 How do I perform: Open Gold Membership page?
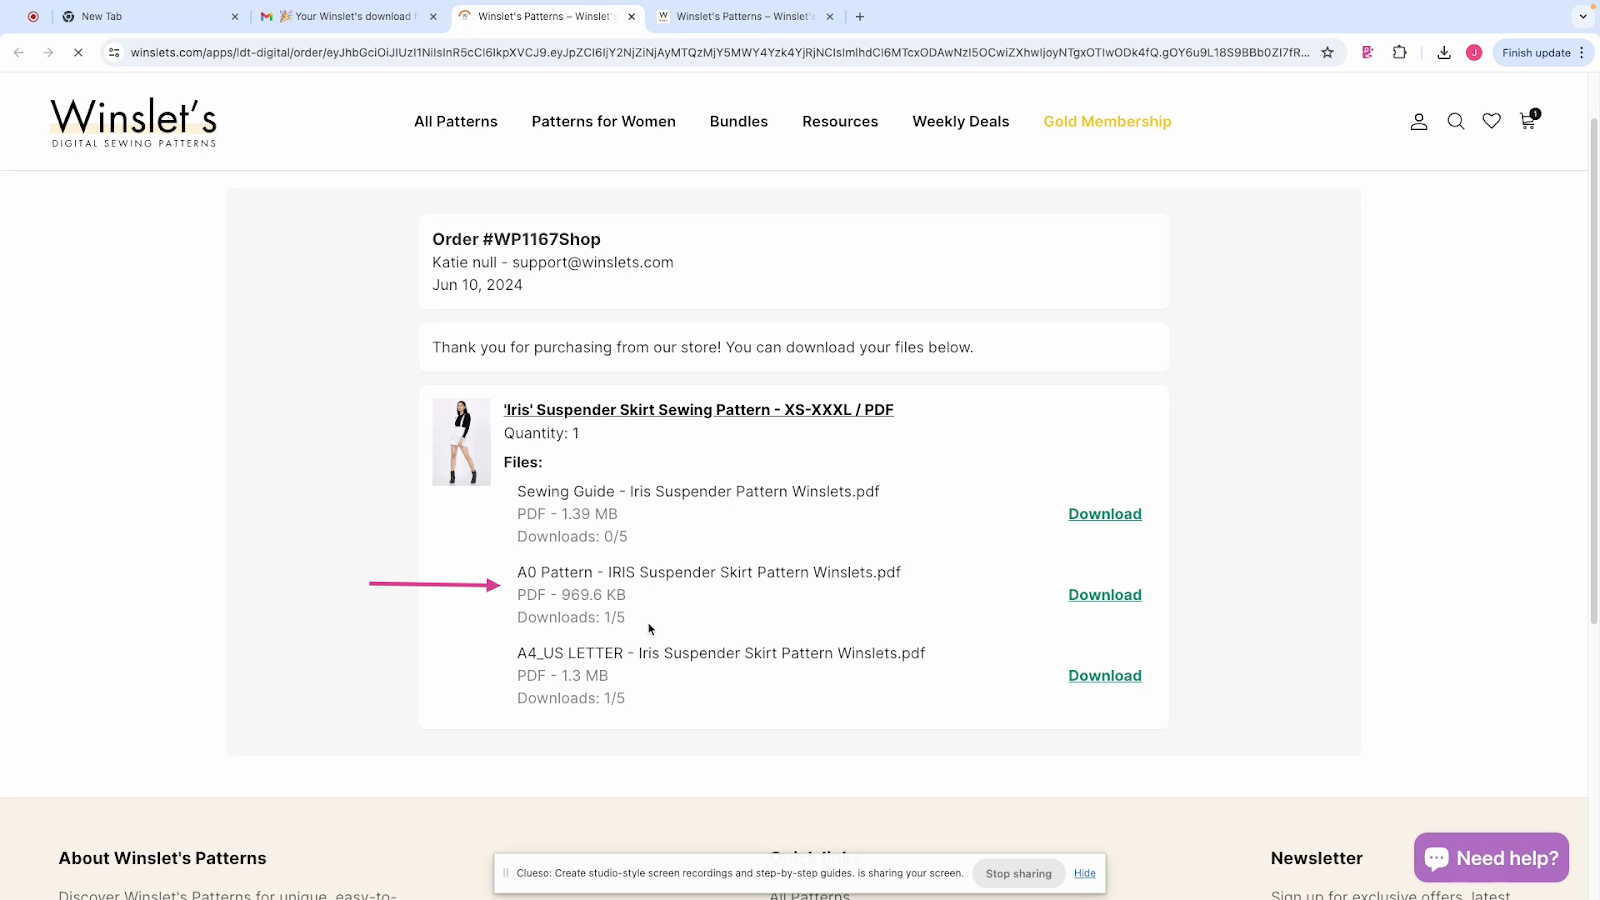[x=1107, y=121]
